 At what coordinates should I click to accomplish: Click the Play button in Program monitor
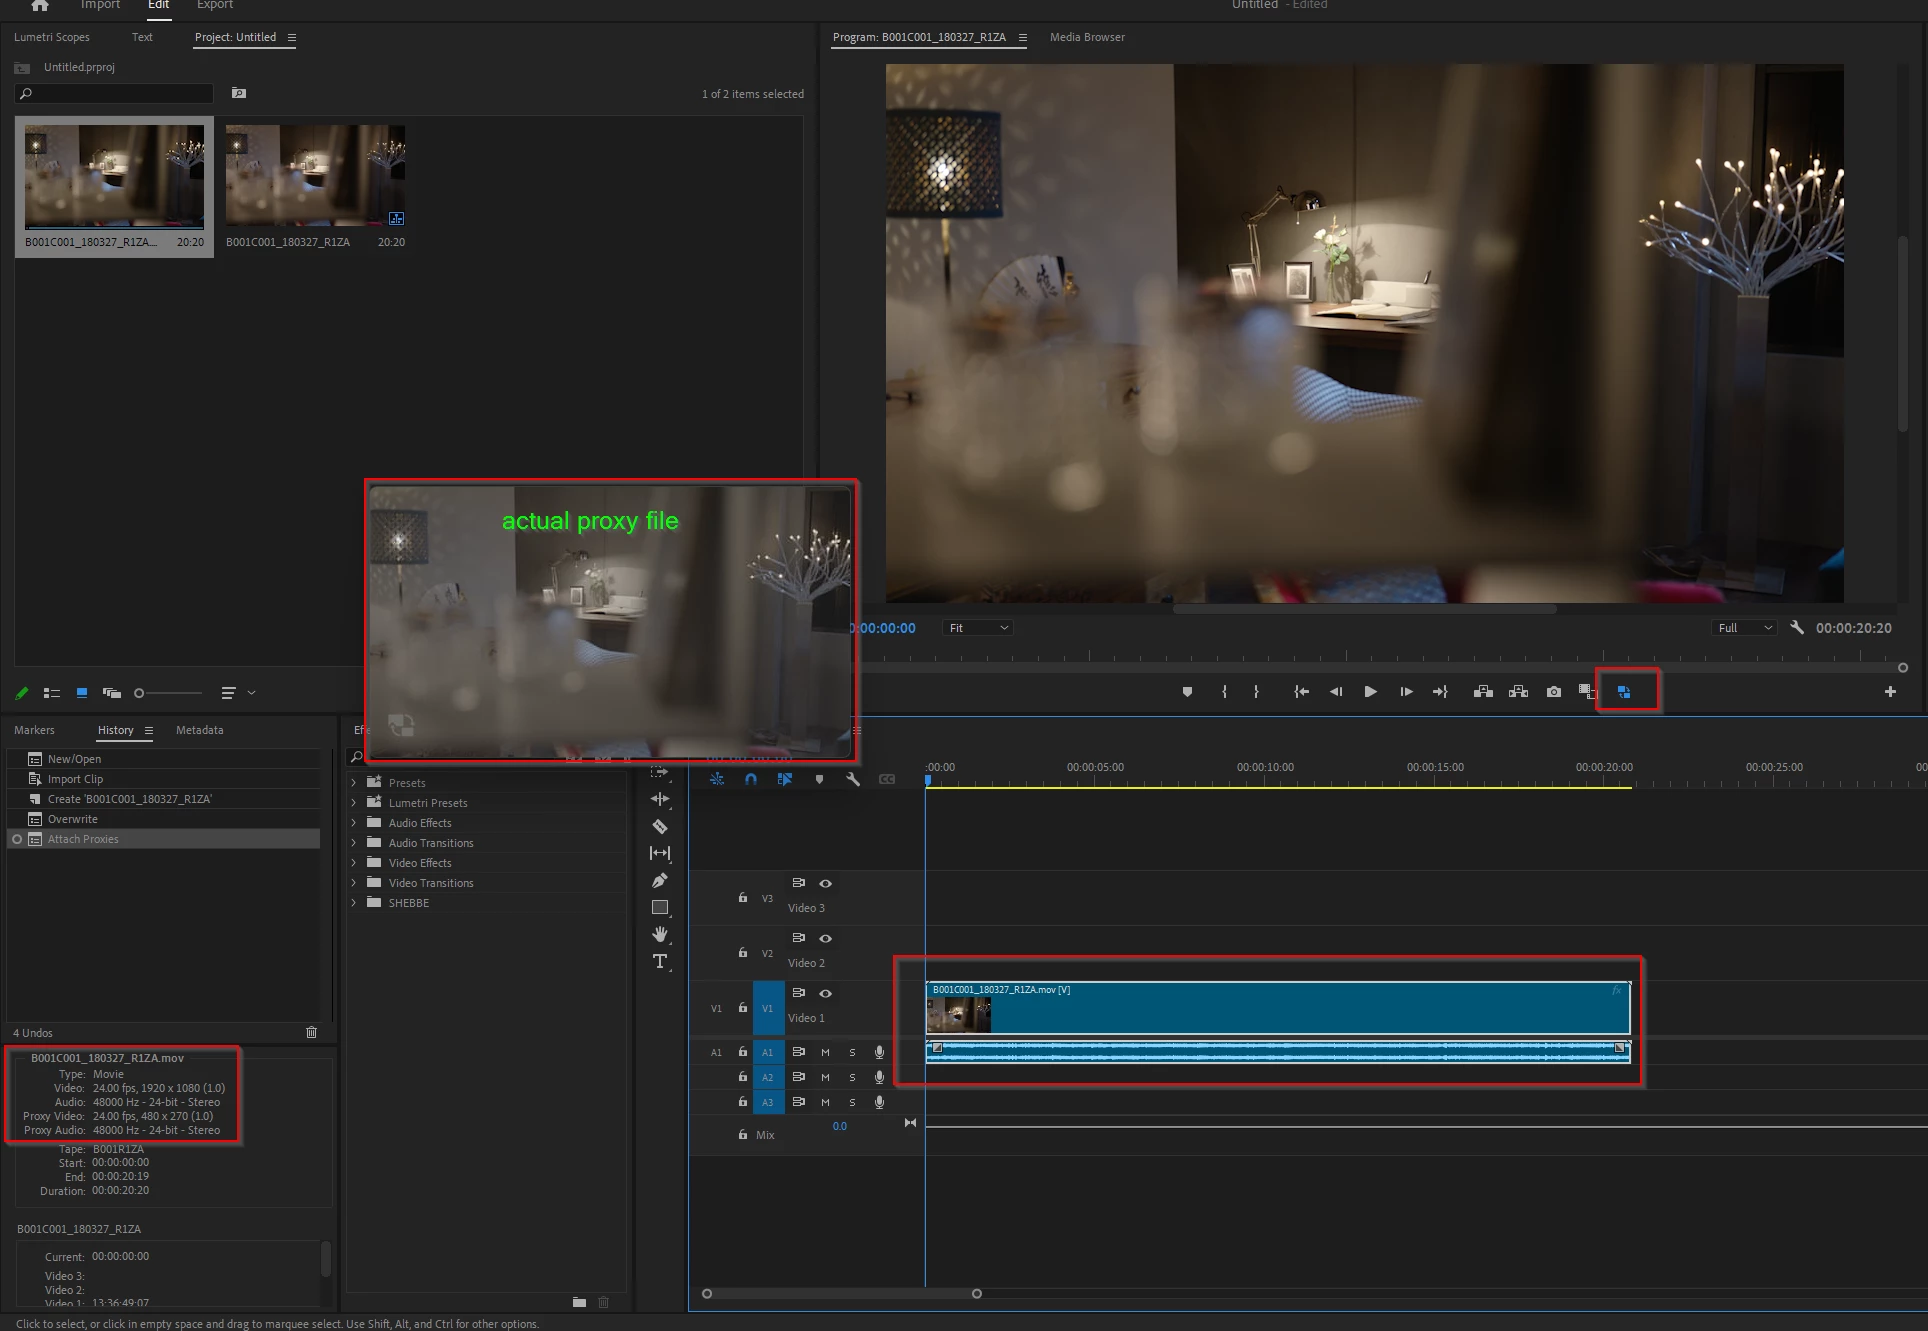1370,692
